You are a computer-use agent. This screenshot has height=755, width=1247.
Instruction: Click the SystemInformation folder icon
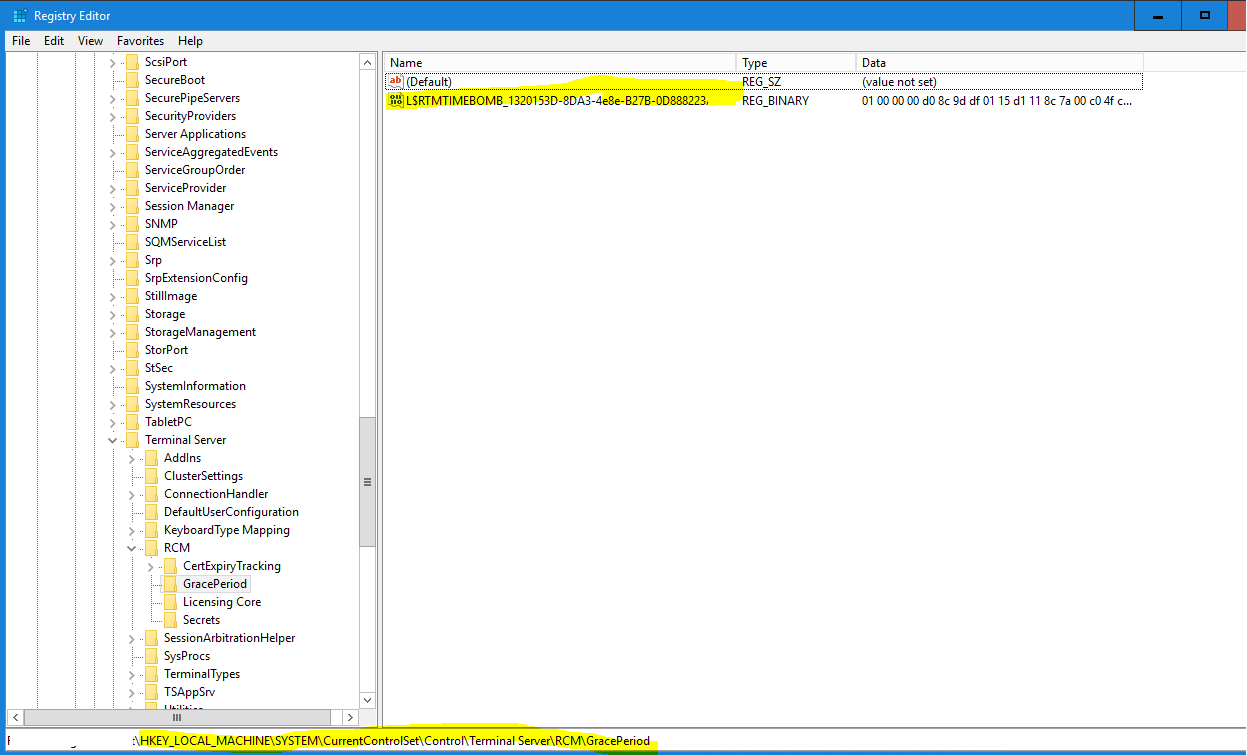point(132,386)
